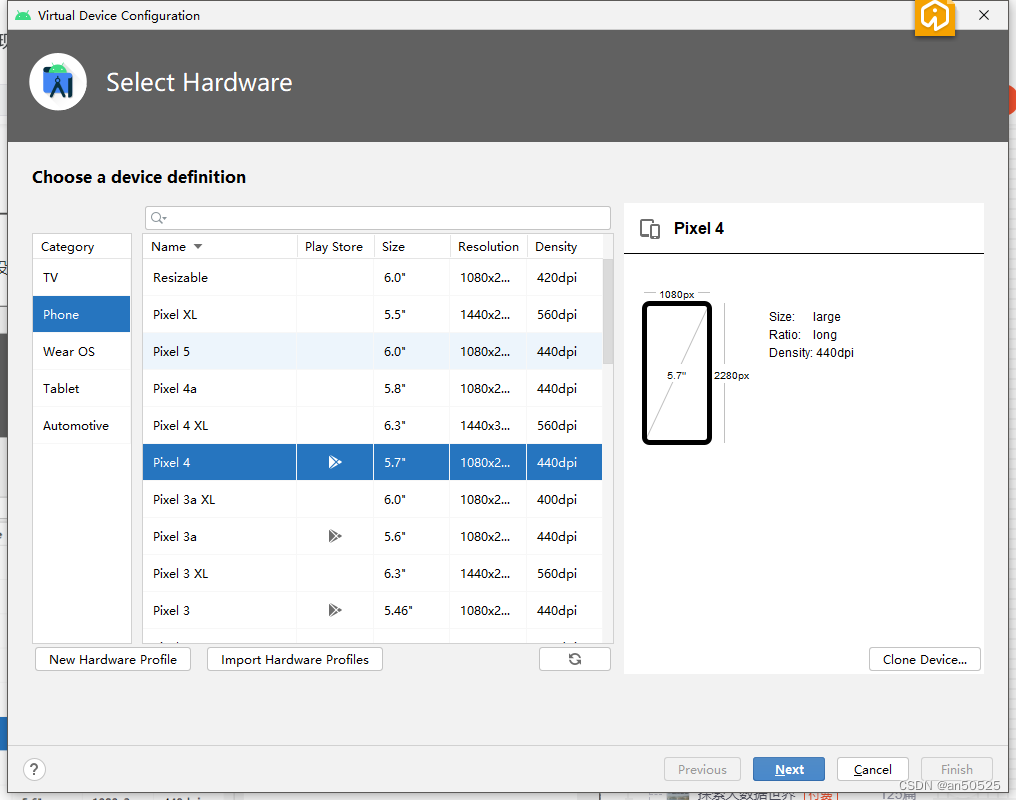The height and width of the screenshot is (800, 1016).
Task: Click Next to proceed to next step
Action: tap(788, 769)
